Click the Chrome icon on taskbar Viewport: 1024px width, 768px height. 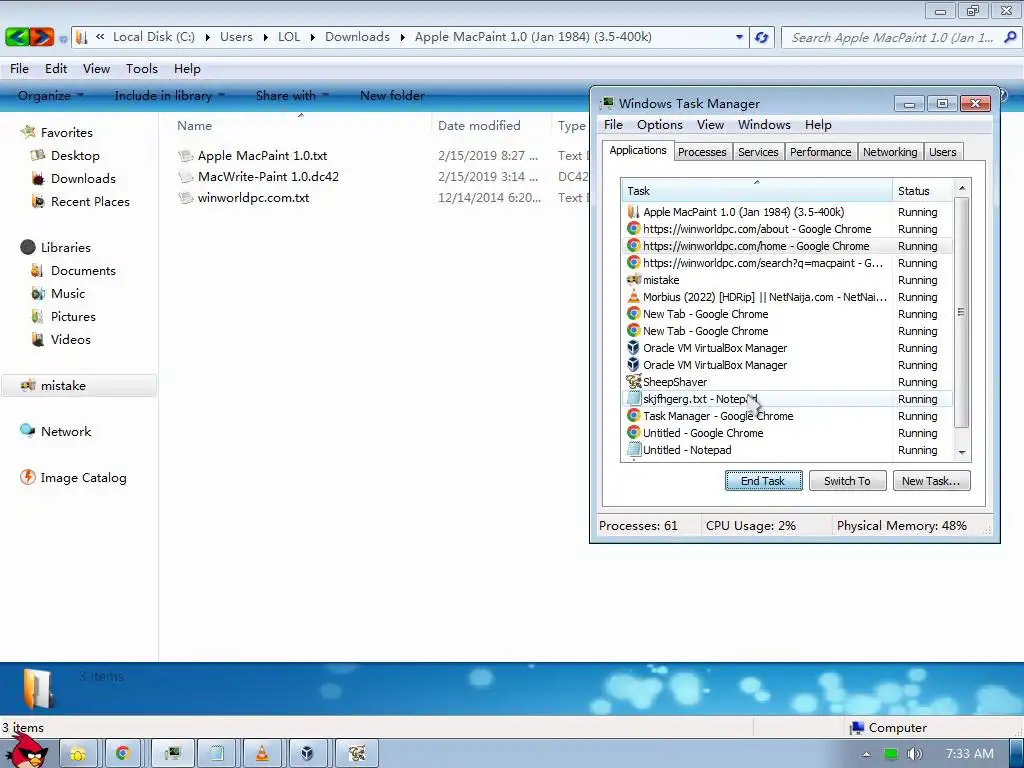click(122, 753)
